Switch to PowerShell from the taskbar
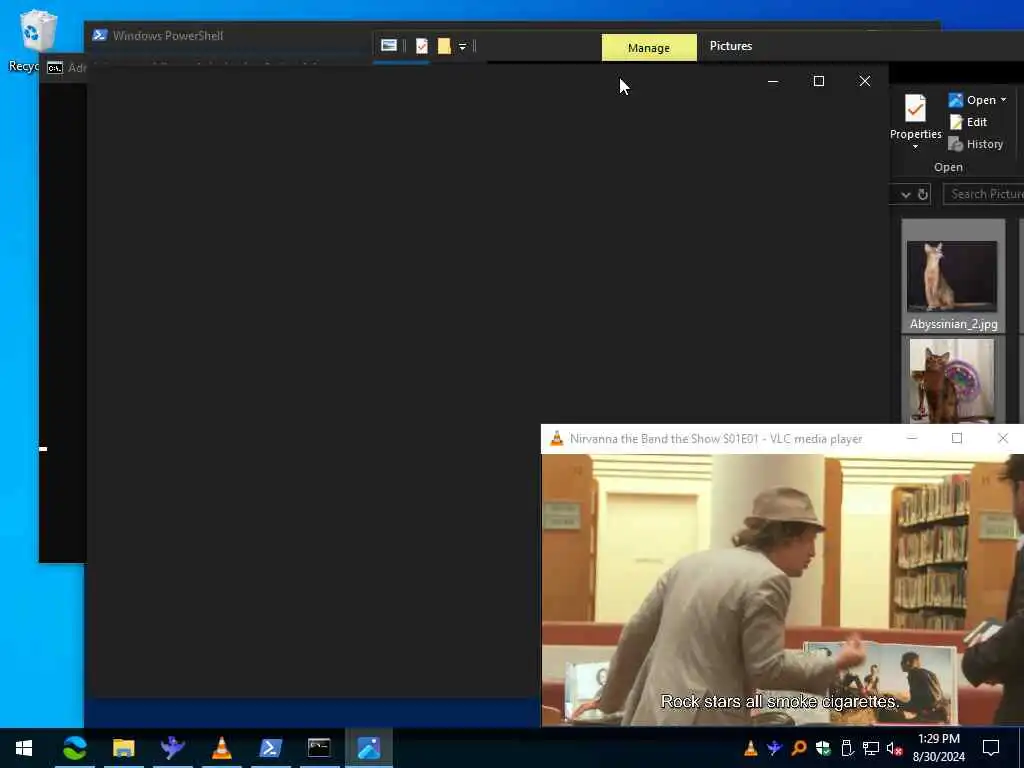 (270, 748)
